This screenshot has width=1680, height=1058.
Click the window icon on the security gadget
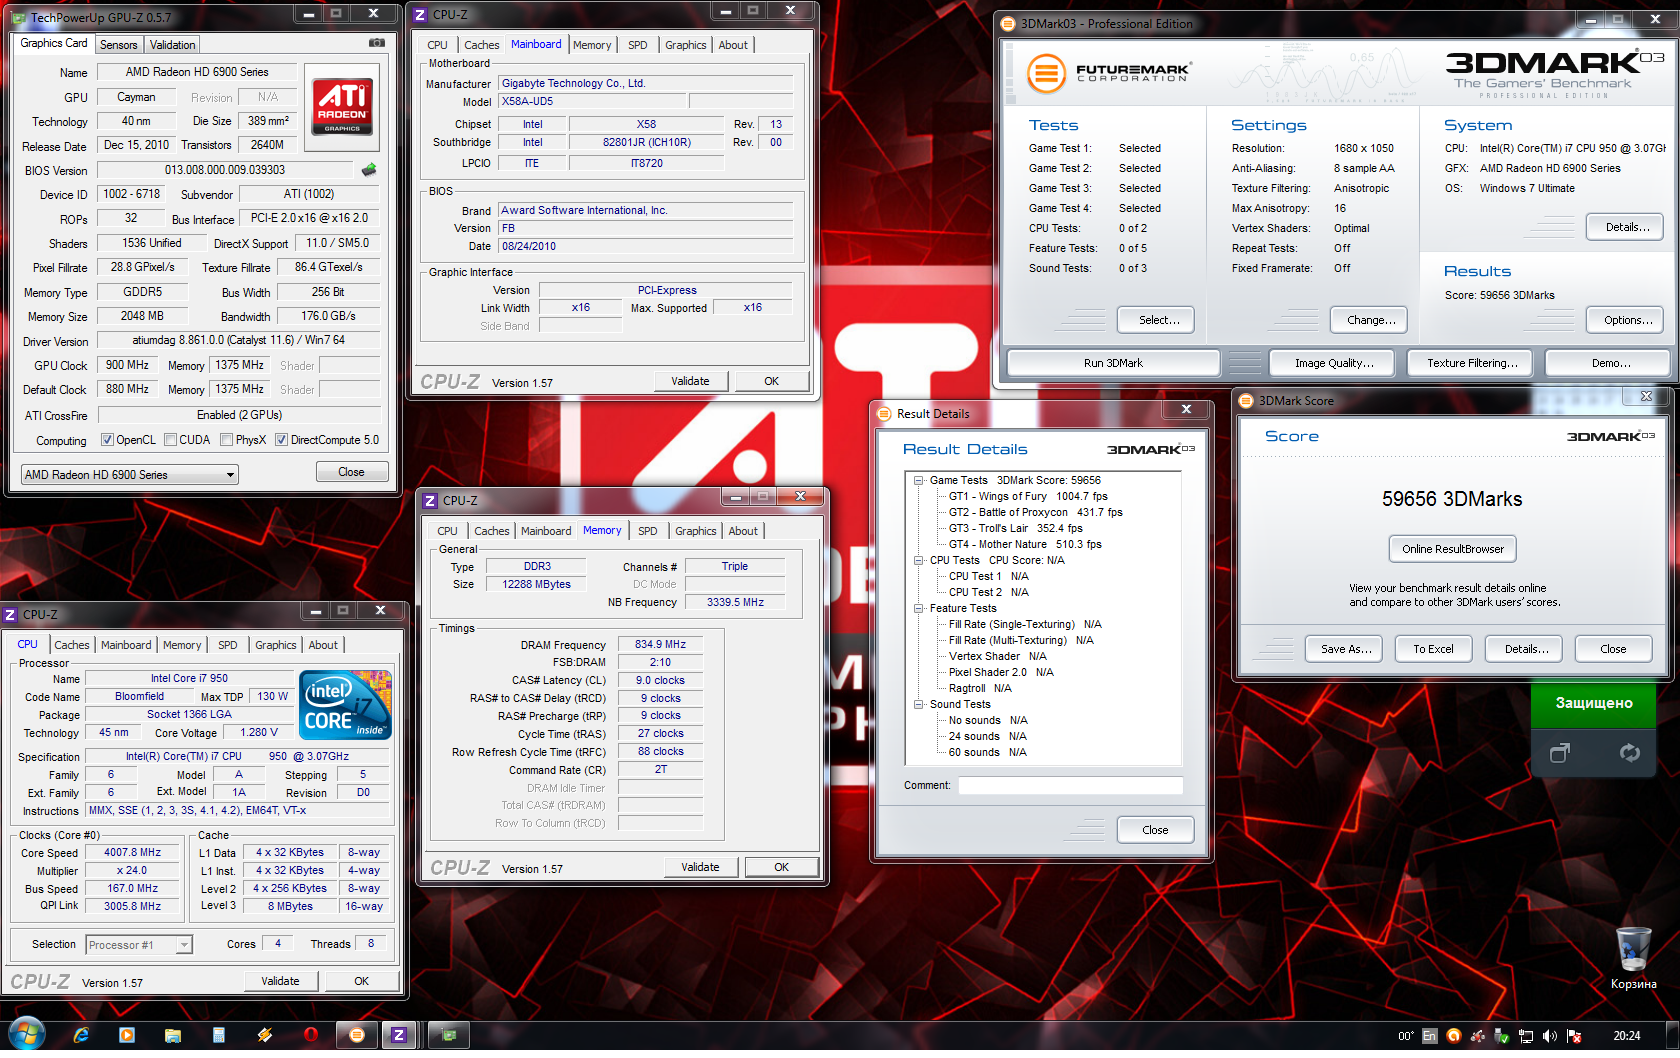(x=1559, y=753)
